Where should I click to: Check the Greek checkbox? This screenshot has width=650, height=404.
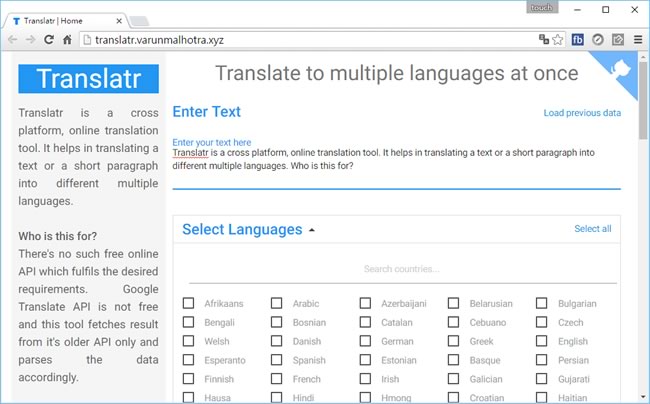pos(454,341)
